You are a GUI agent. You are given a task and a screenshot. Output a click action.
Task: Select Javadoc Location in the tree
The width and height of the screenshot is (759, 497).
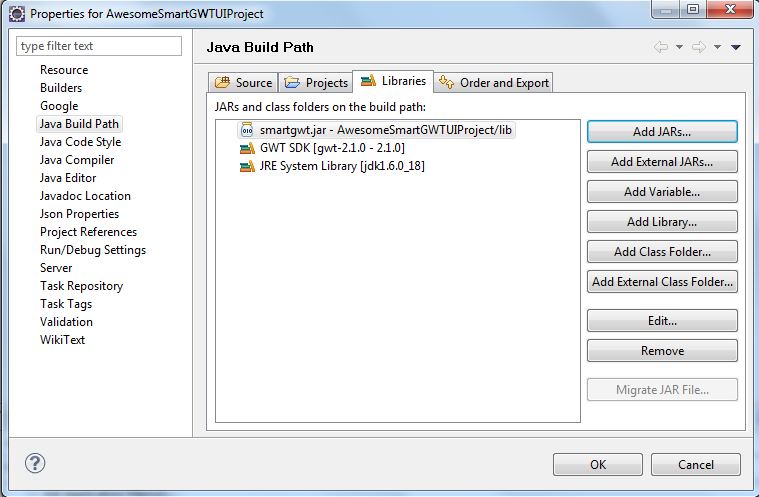(85, 196)
